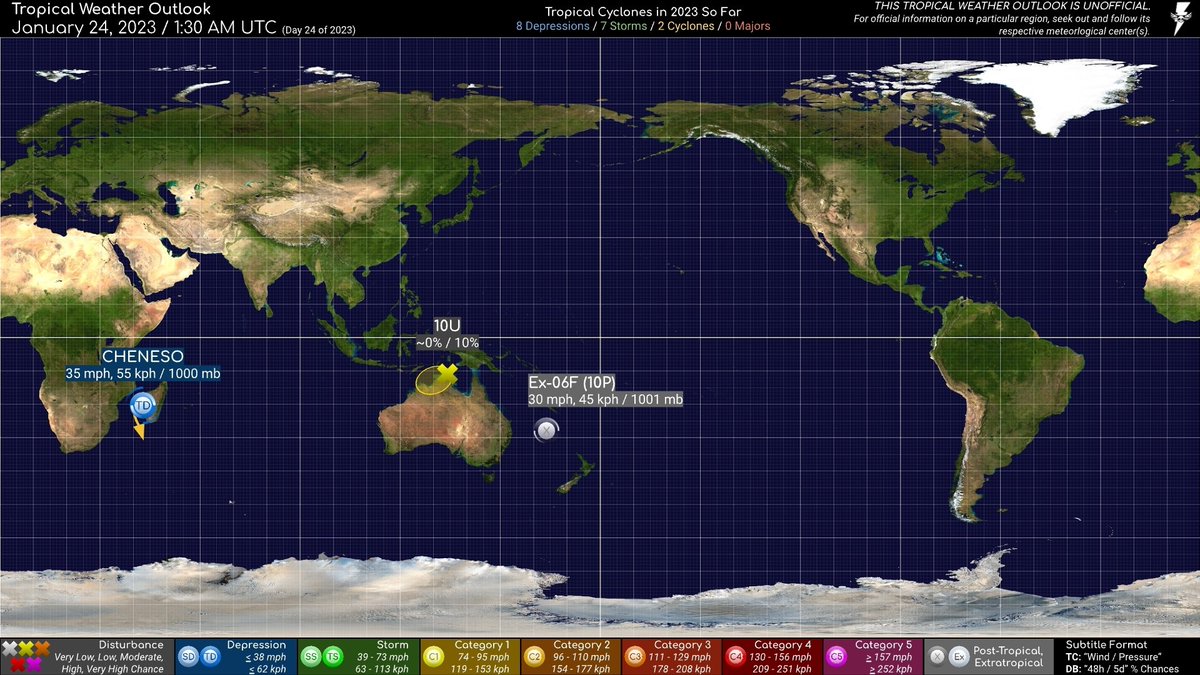Click the 'Category 5' legend title

click(x=885, y=645)
